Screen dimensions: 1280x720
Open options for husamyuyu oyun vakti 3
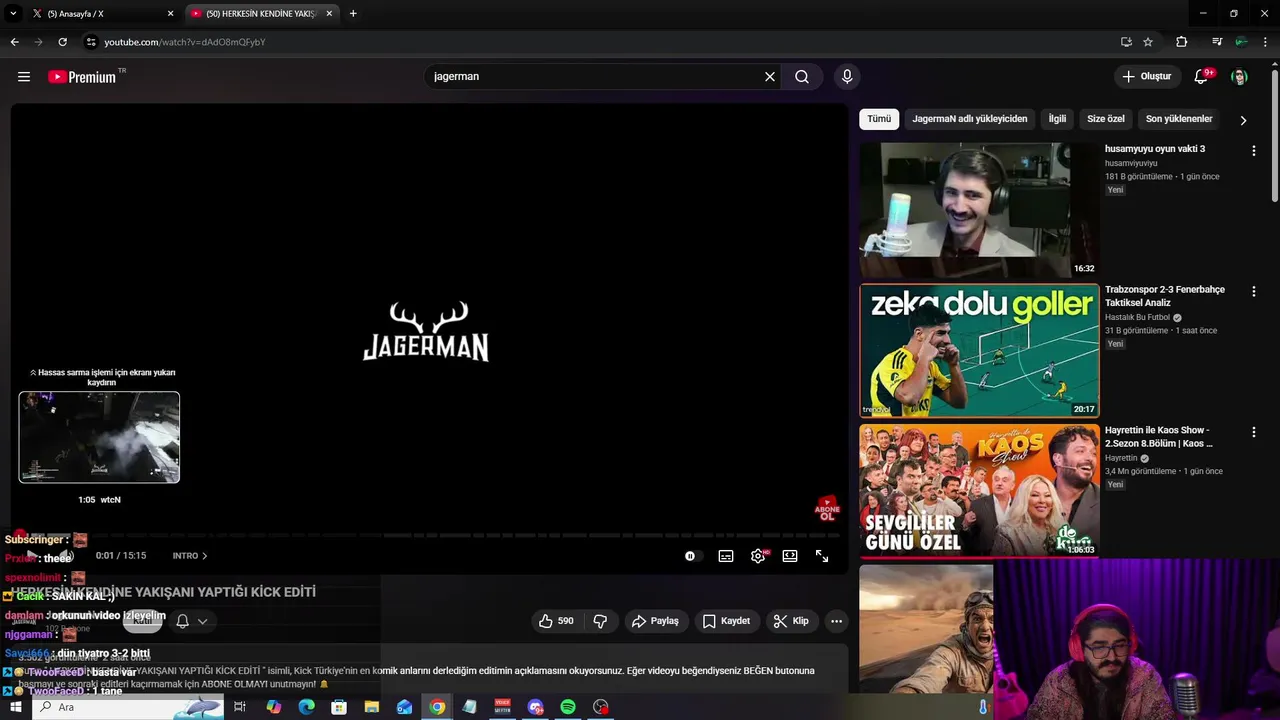click(1253, 151)
